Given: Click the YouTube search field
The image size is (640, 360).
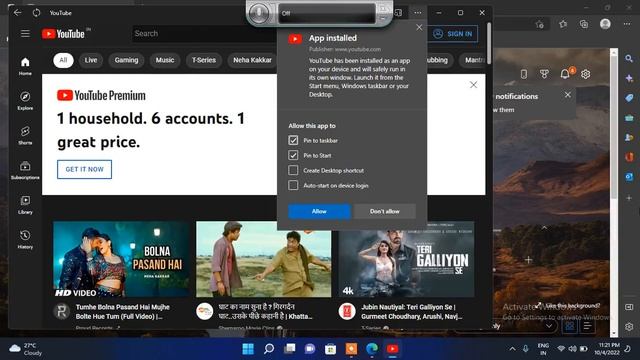Looking at the screenshot, I should pyautogui.click(x=204, y=34).
